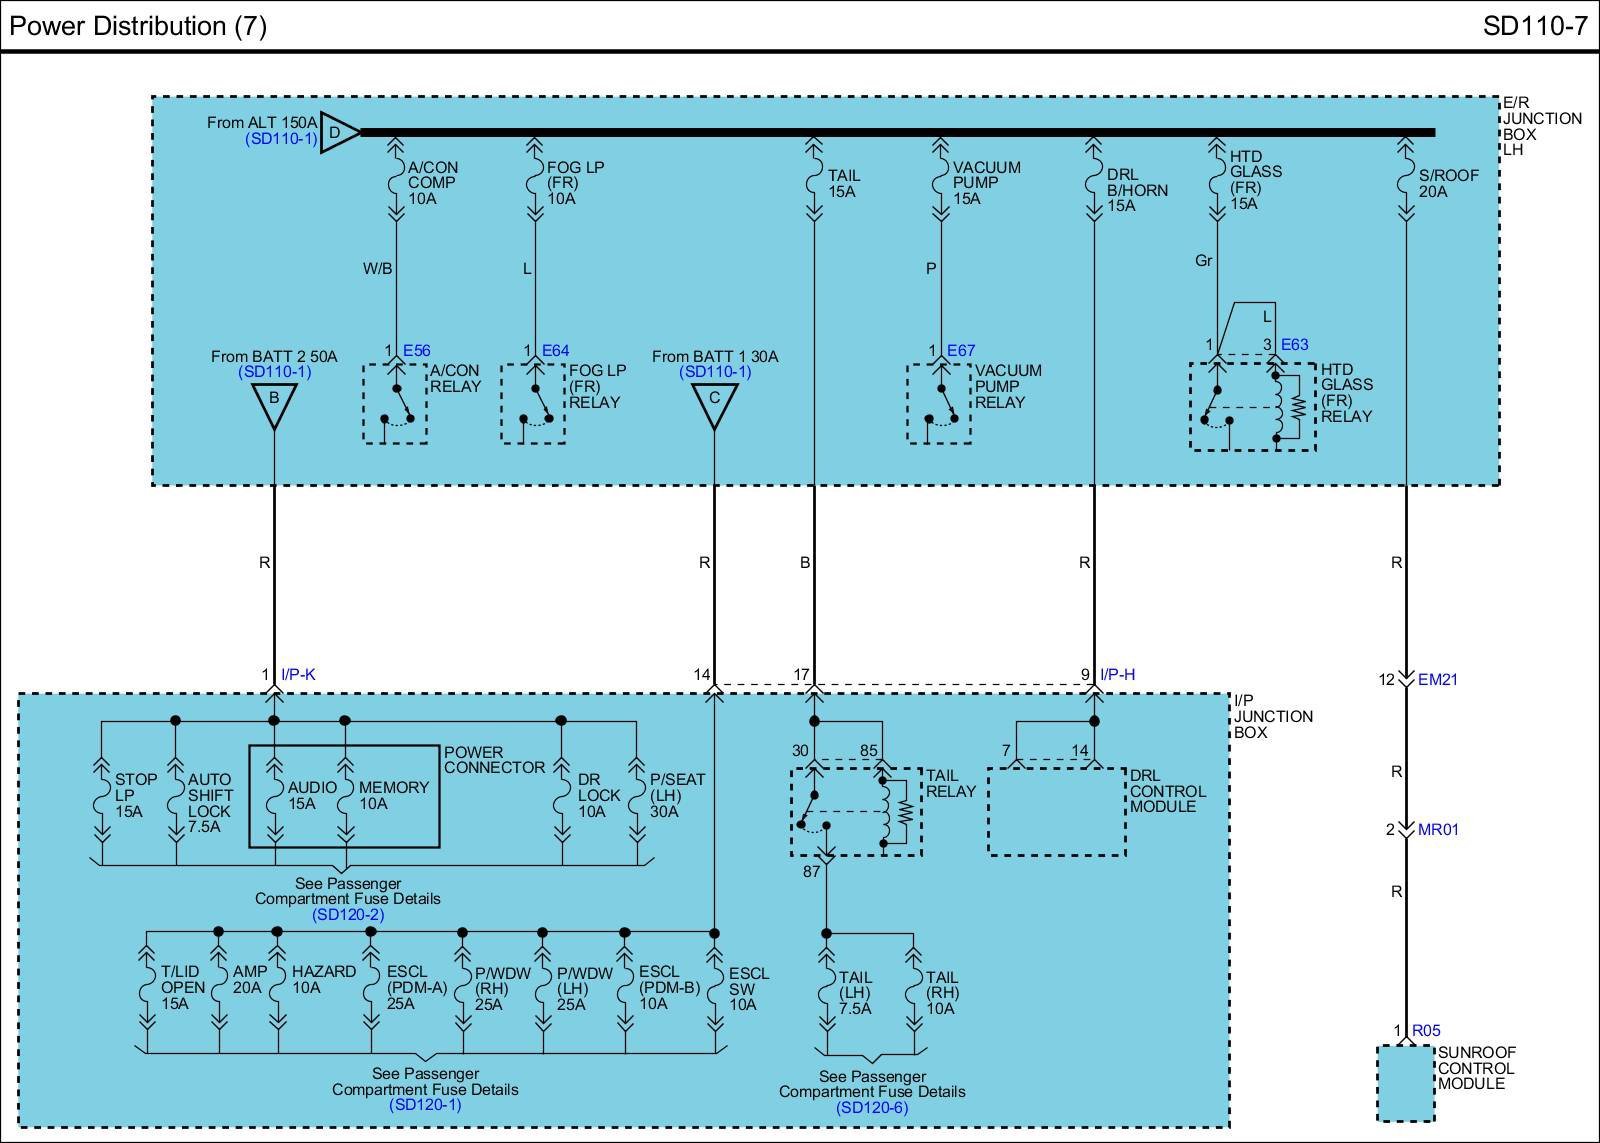Click the C connector triangle from BATT 1
Viewport: 1600px width, 1143px height.
(x=714, y=404)
